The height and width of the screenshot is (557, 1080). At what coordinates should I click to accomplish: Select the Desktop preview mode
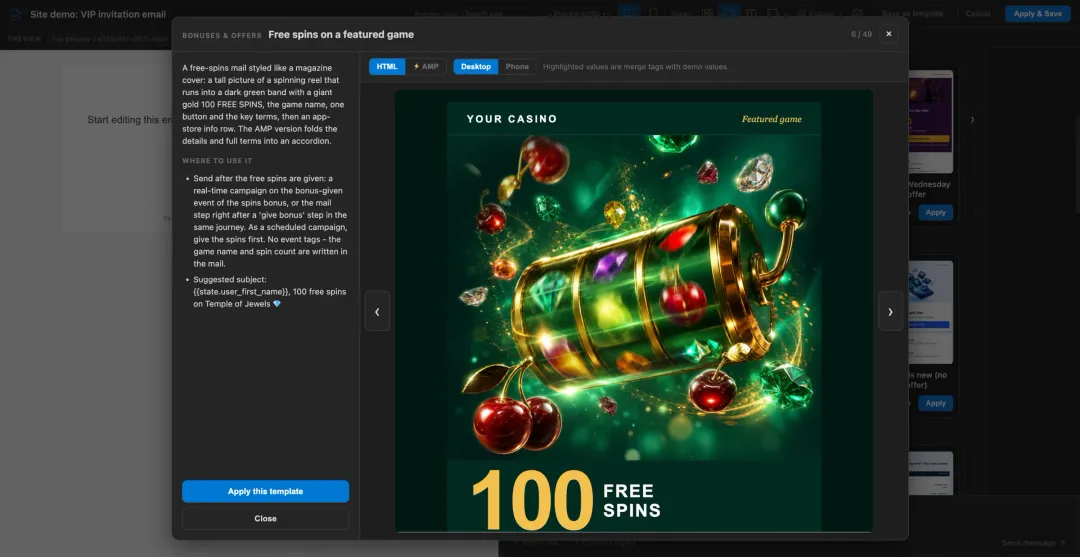(476, 67)
